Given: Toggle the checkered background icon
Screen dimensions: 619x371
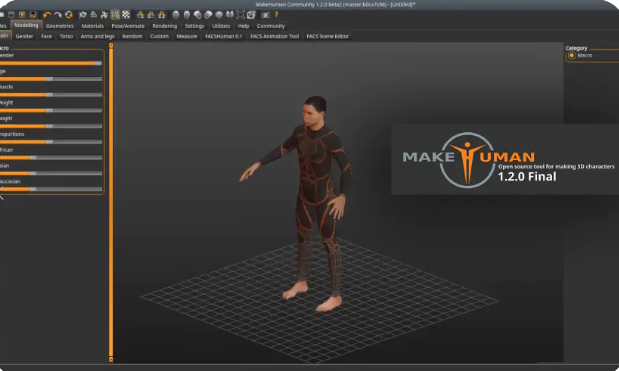Looking at the screenshot, I should coord(126,15).
